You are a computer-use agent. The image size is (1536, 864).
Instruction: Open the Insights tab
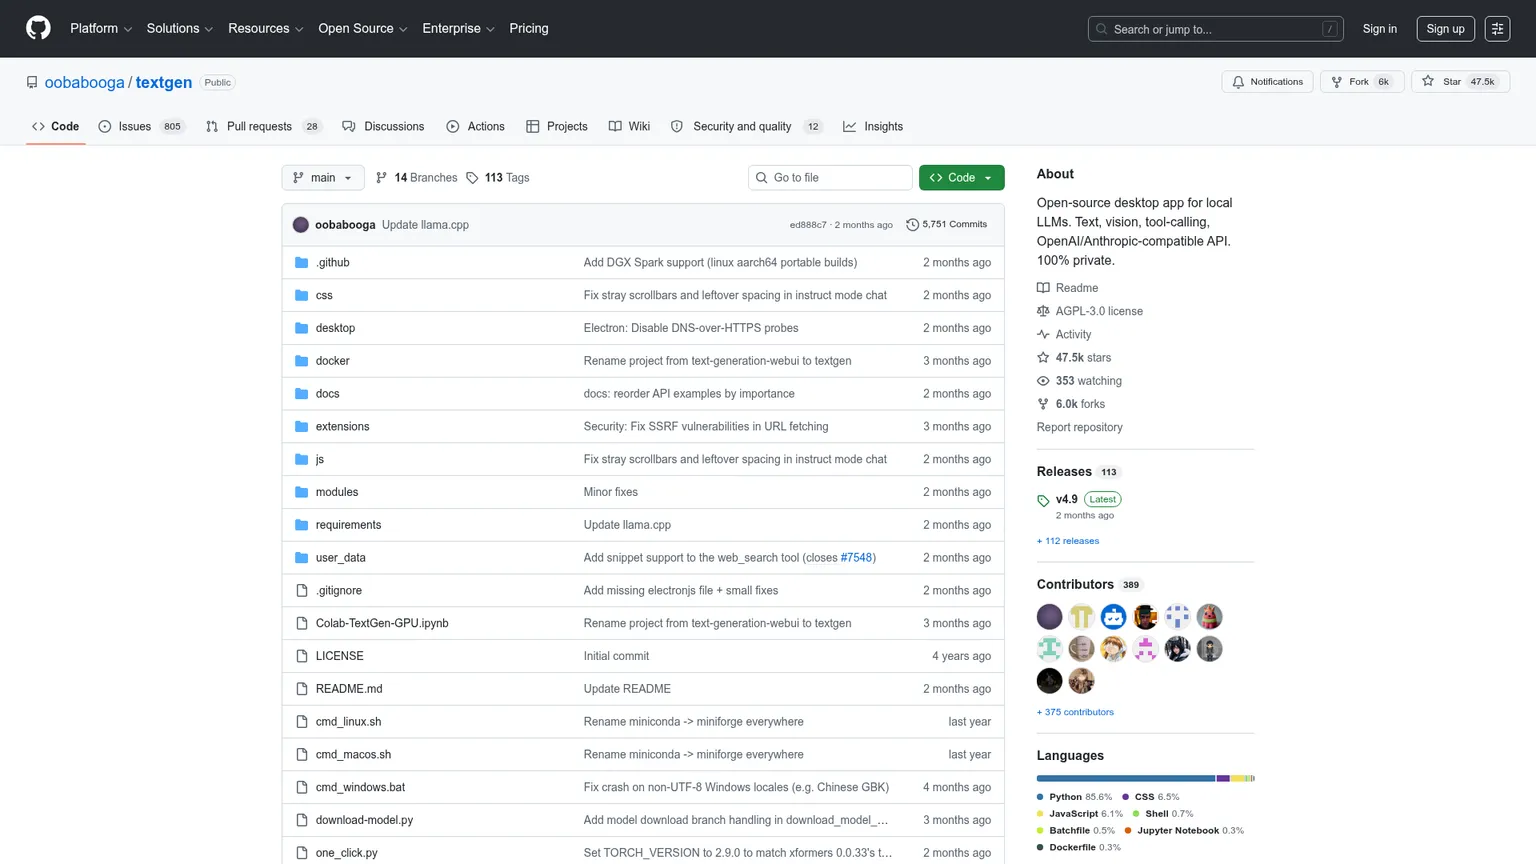point(873,127)
